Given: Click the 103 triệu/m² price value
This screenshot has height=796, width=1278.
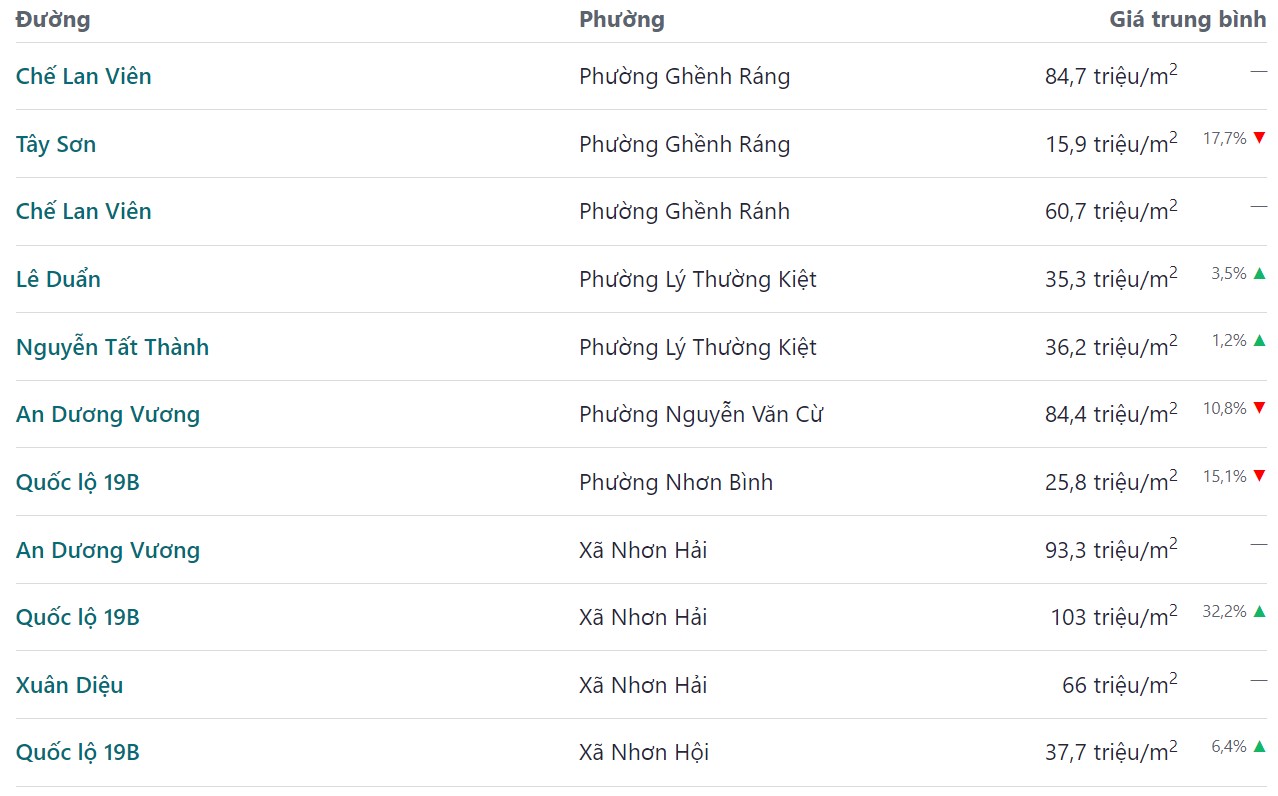Looking at the screenshot, I should (x=1114, y=616).
